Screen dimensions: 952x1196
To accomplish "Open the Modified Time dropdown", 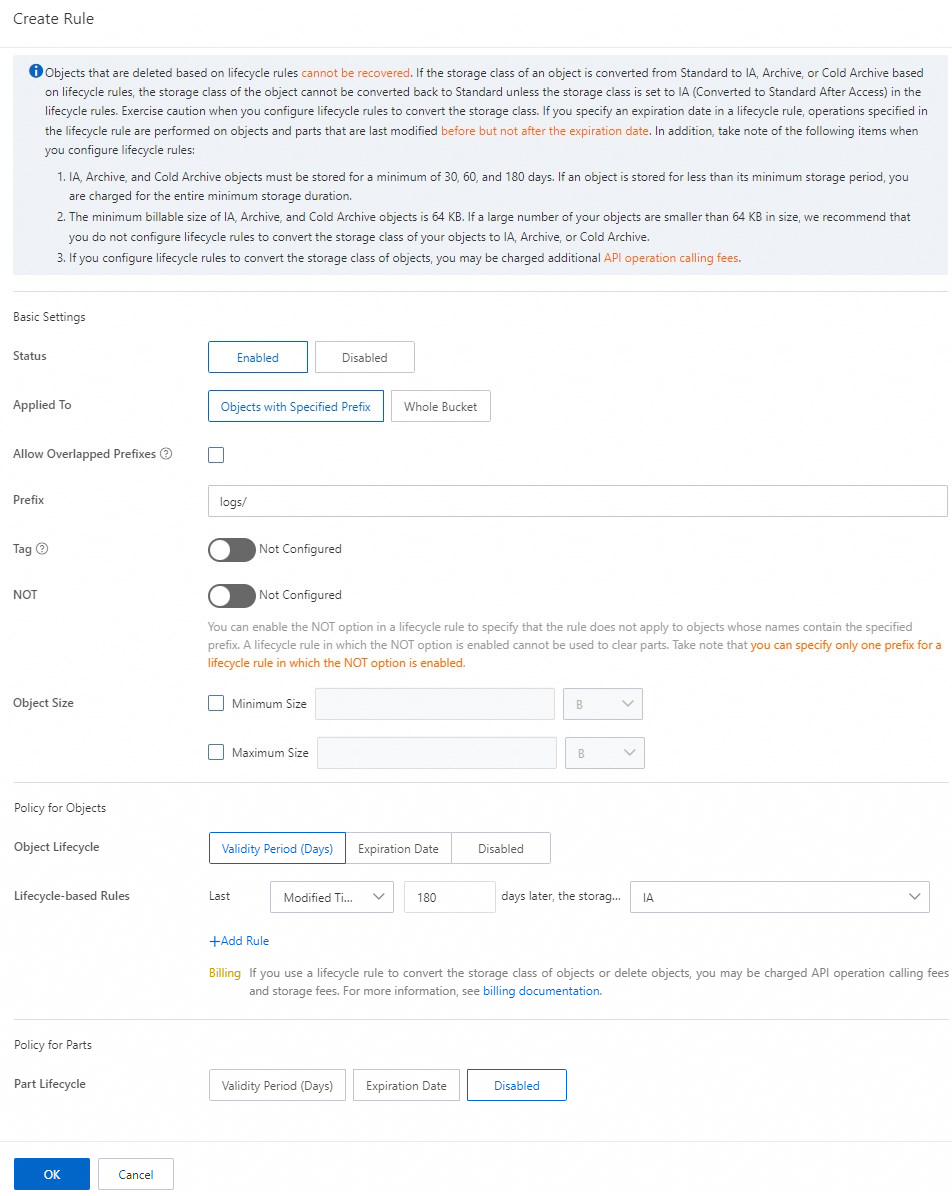I will coord(332,897).
